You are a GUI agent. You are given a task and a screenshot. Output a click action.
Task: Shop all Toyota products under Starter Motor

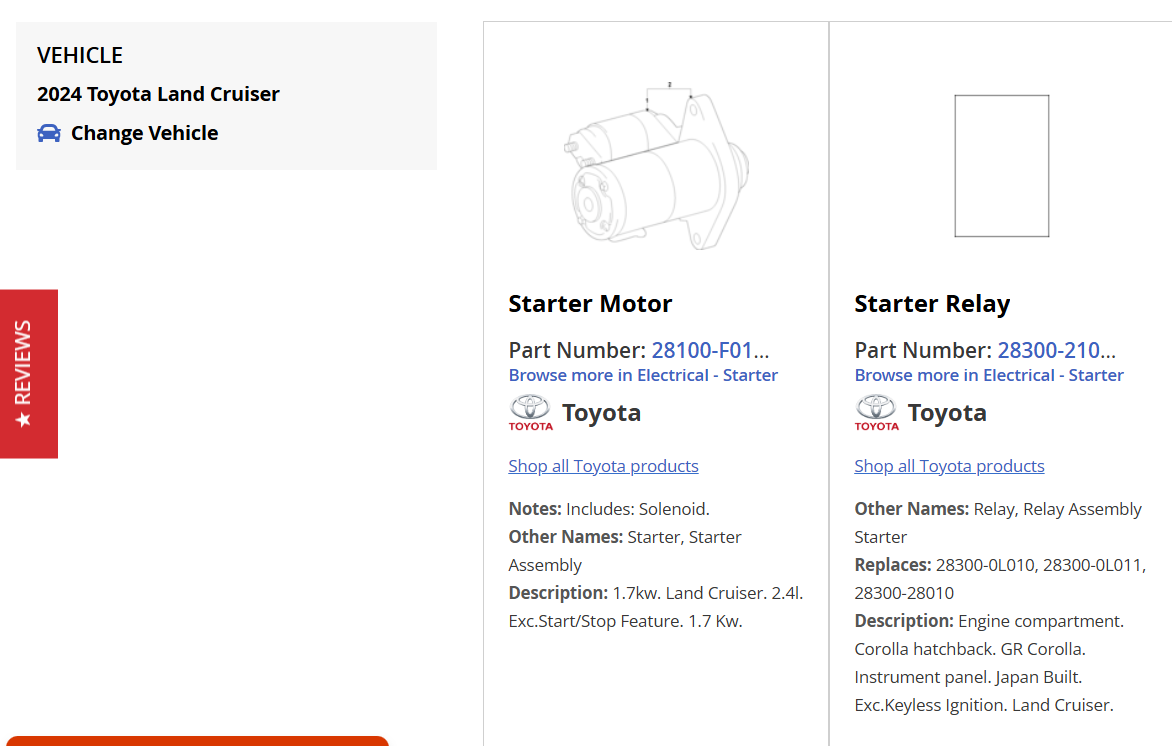(603, 466)
